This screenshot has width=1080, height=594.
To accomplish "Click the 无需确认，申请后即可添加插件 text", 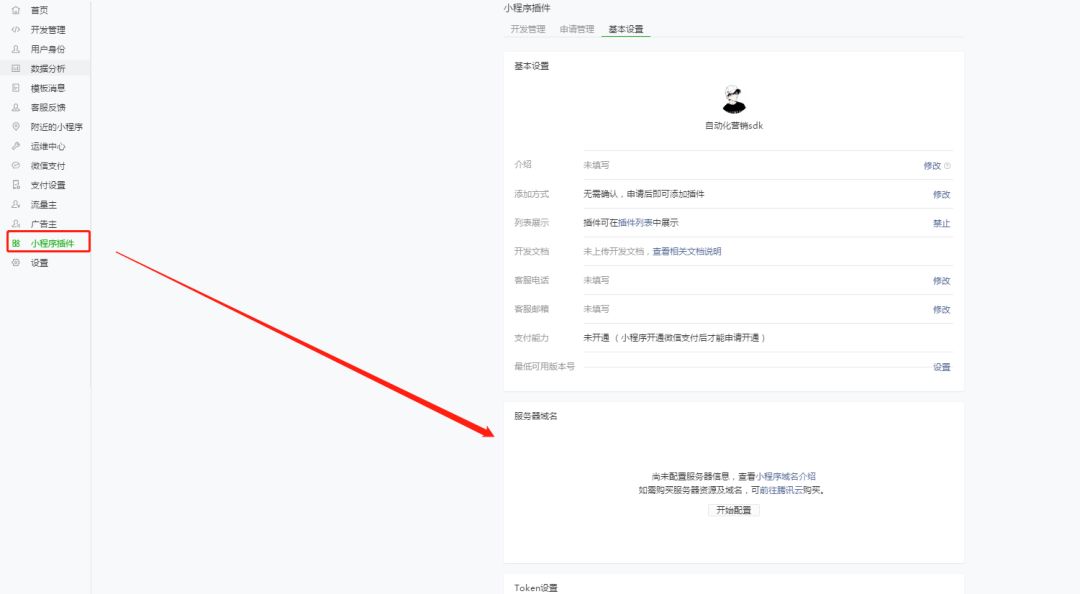I will [643, 194].
